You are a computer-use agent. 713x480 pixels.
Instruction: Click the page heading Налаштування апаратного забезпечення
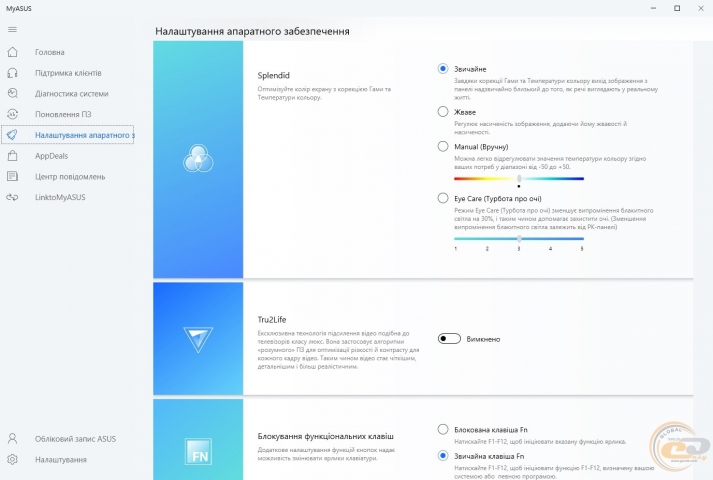click(x=252, y=31)
